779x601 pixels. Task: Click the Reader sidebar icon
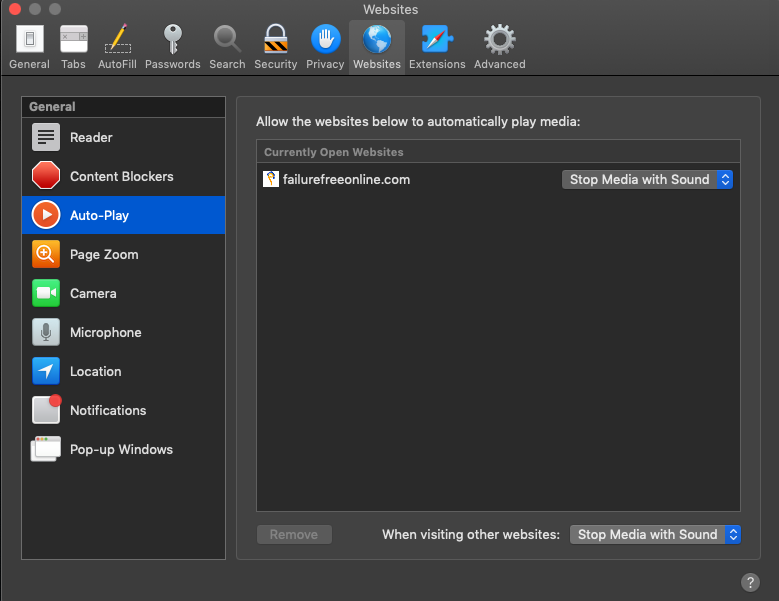click(x=46, y=137)
